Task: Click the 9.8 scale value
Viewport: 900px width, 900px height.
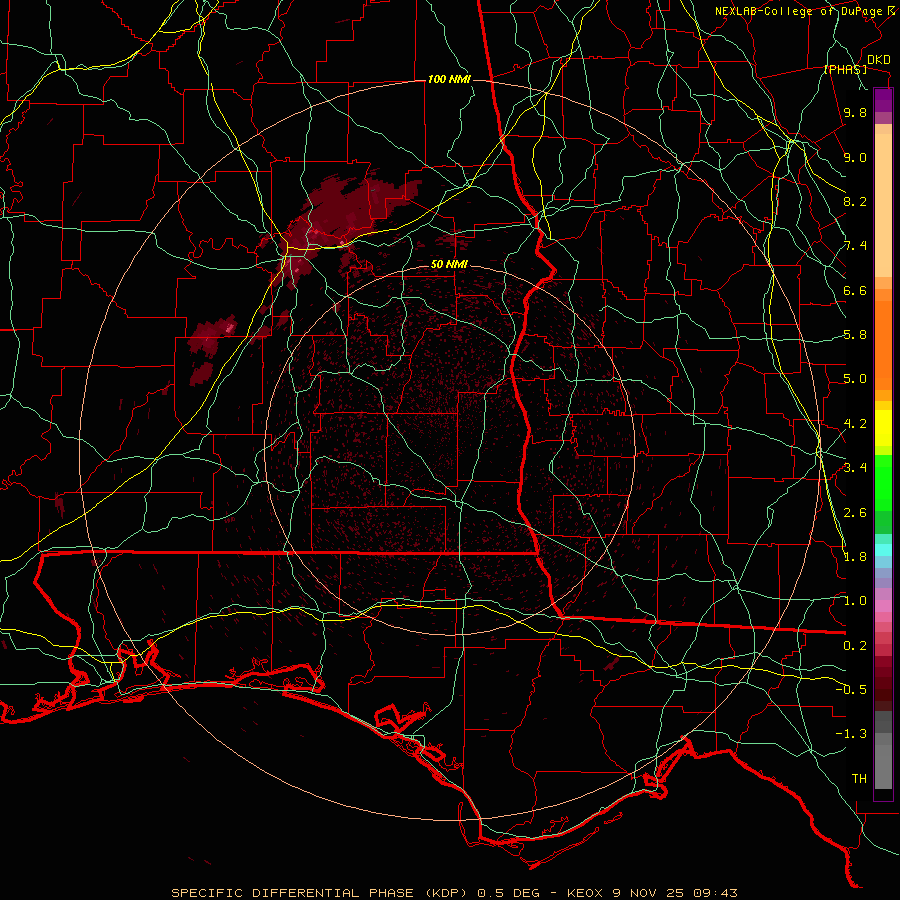Action: [855, 112]
